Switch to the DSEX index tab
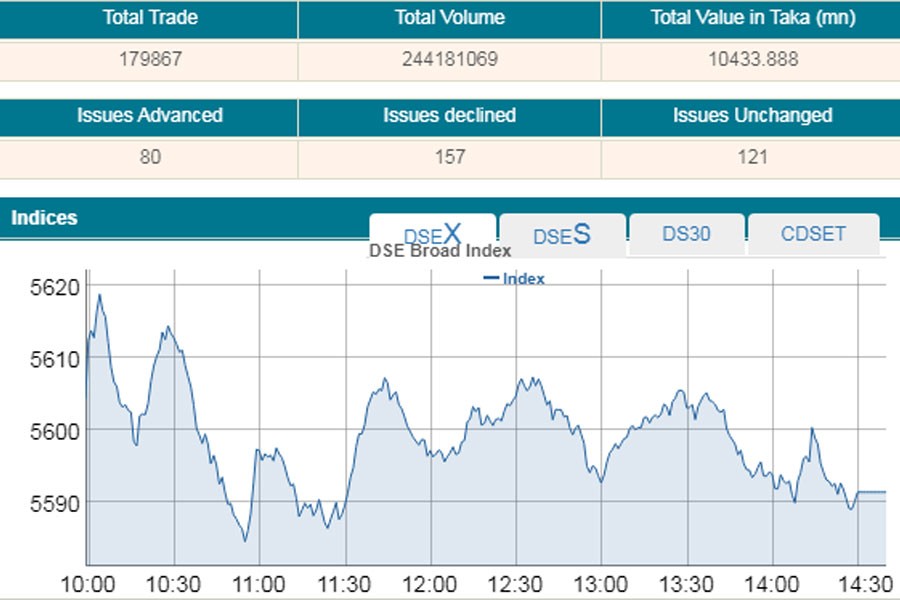The image size is (900, 600). point(432,235)
